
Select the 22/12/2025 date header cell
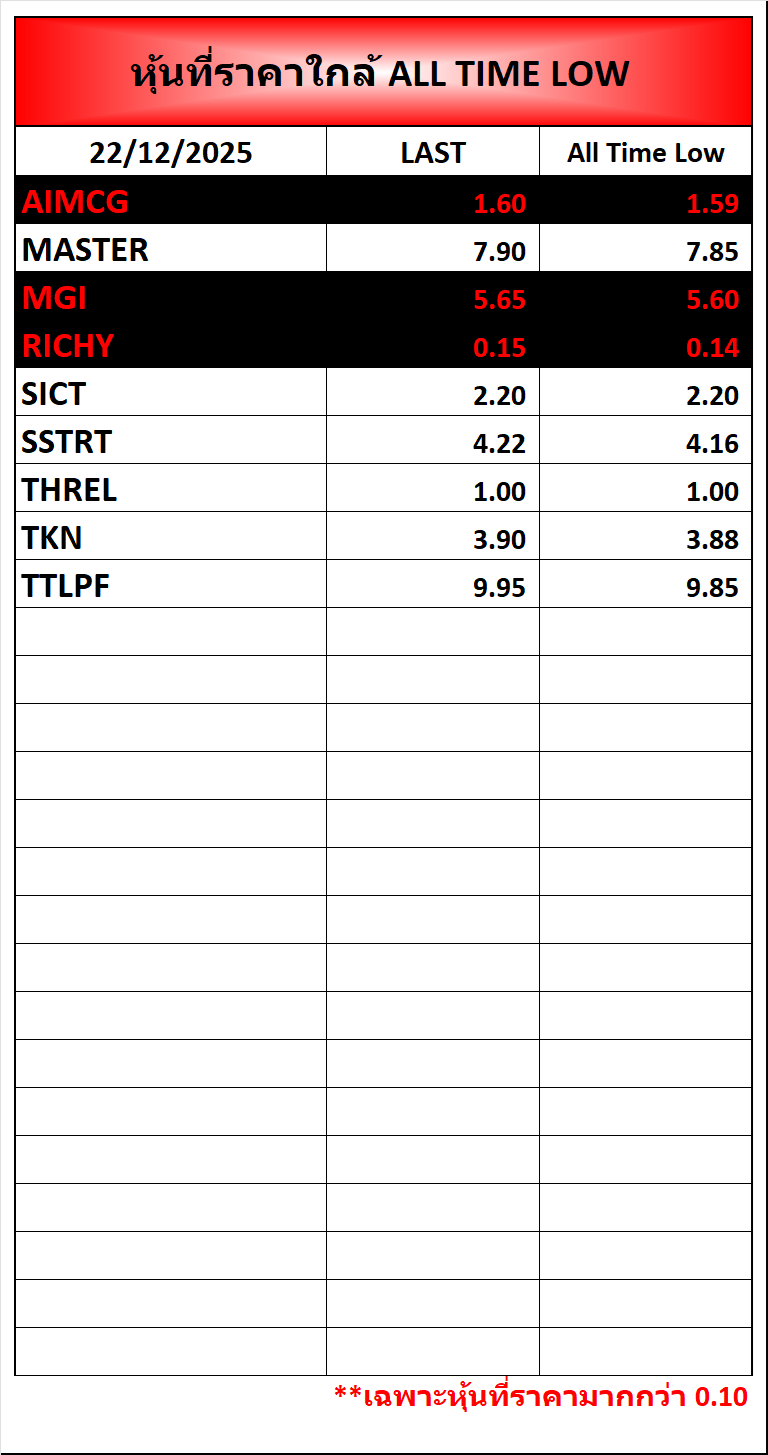click(x=171, y=153)
